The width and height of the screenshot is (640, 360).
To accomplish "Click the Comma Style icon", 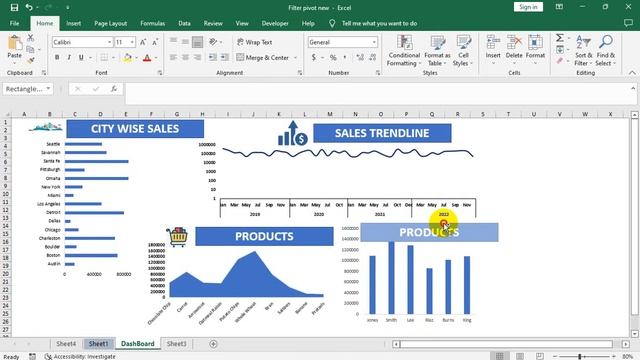I will point(345,58).
